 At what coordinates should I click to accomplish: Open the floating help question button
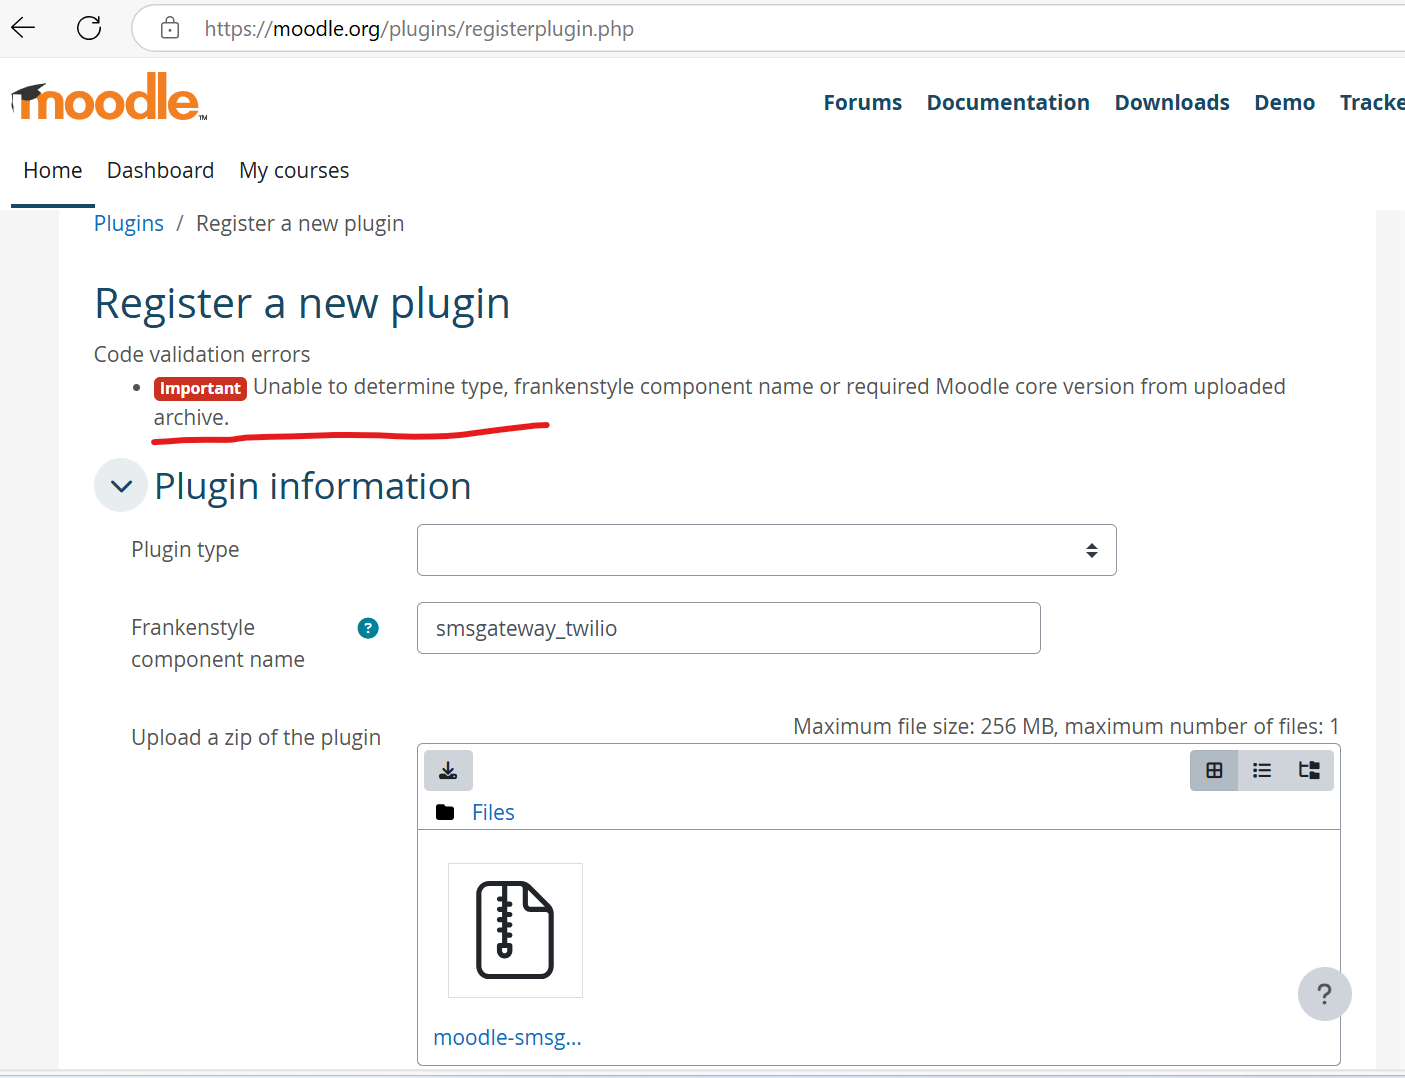point(1324,994)
